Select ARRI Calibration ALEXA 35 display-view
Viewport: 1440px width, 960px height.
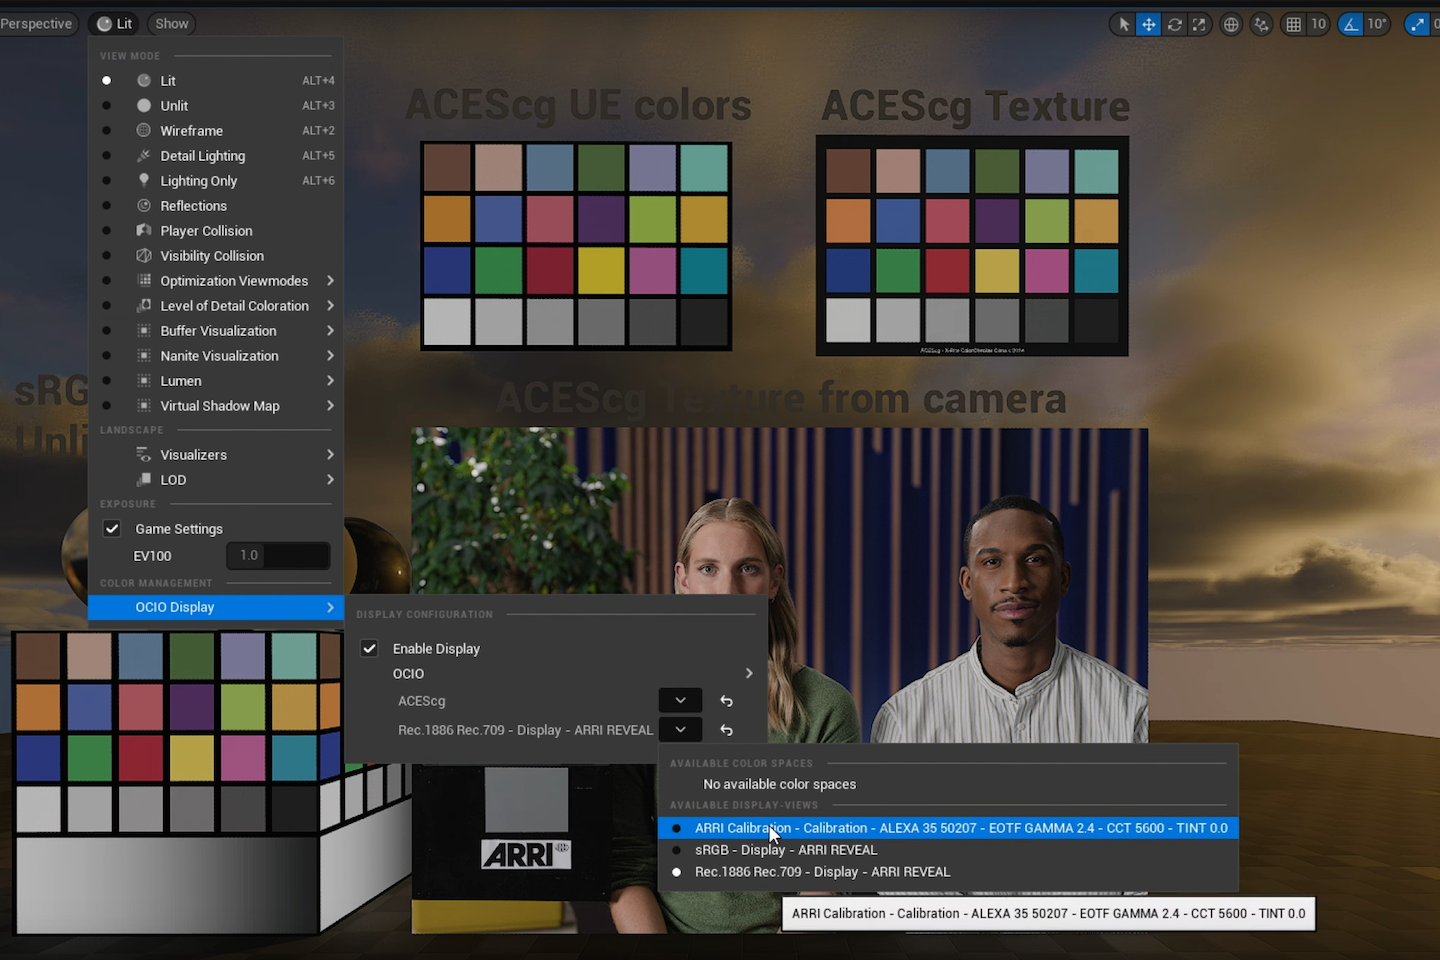click(x=948, y=828)
